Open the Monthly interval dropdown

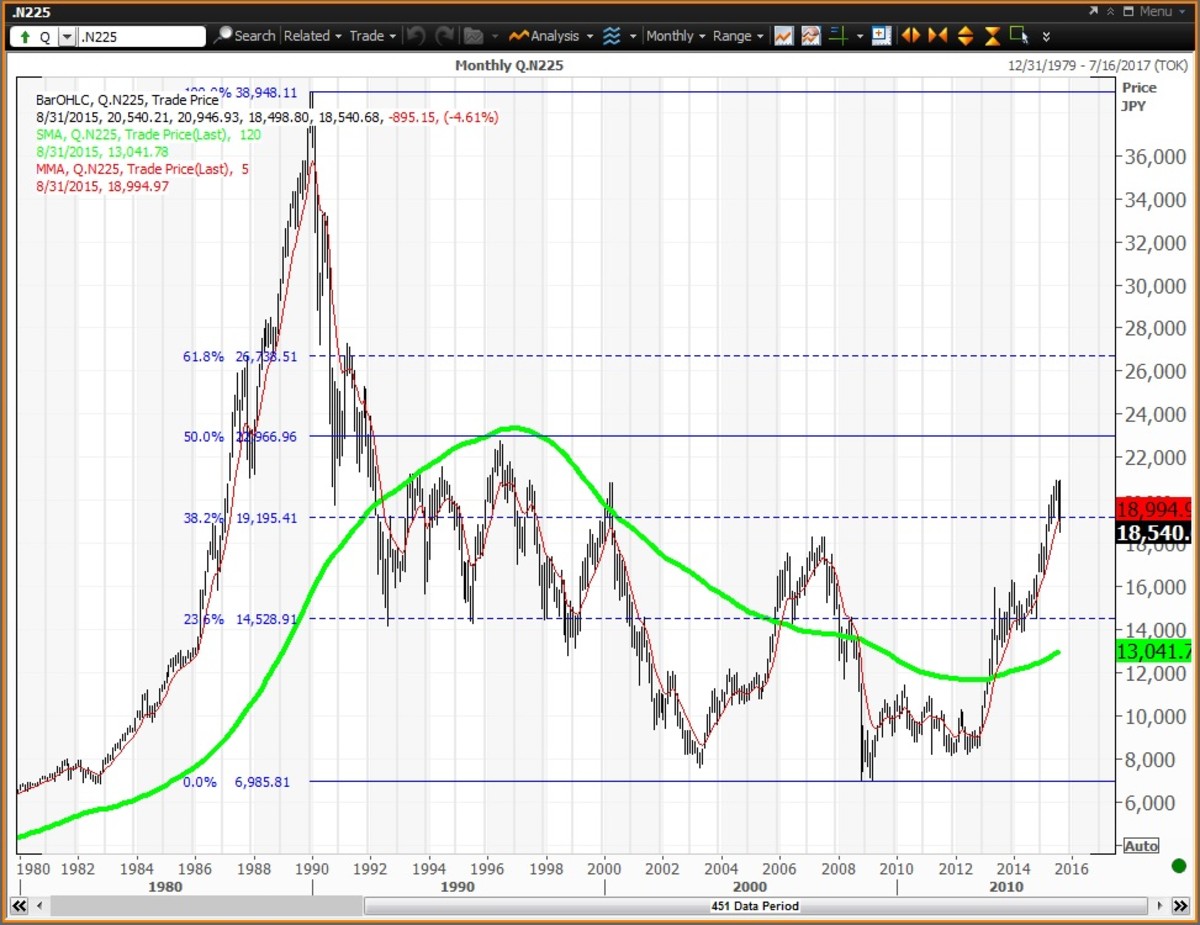point(675,36)
